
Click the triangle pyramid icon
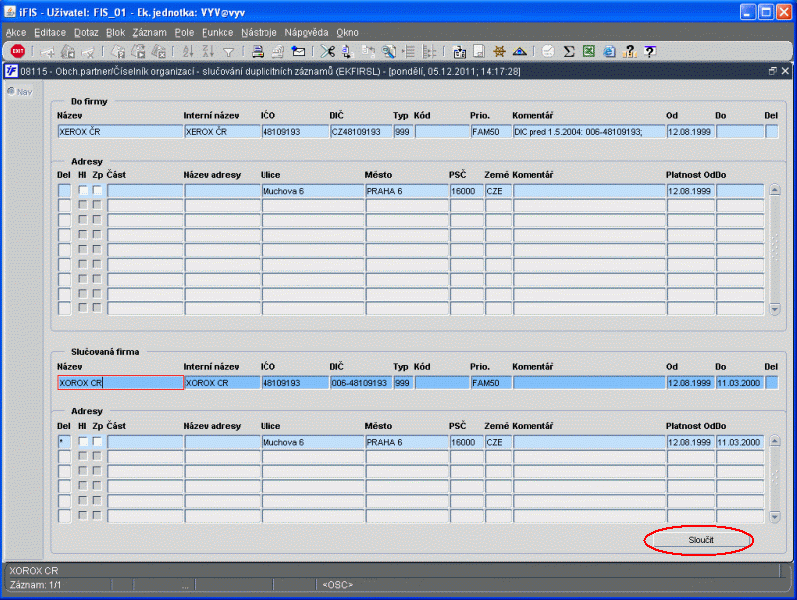tap(519, 51)
